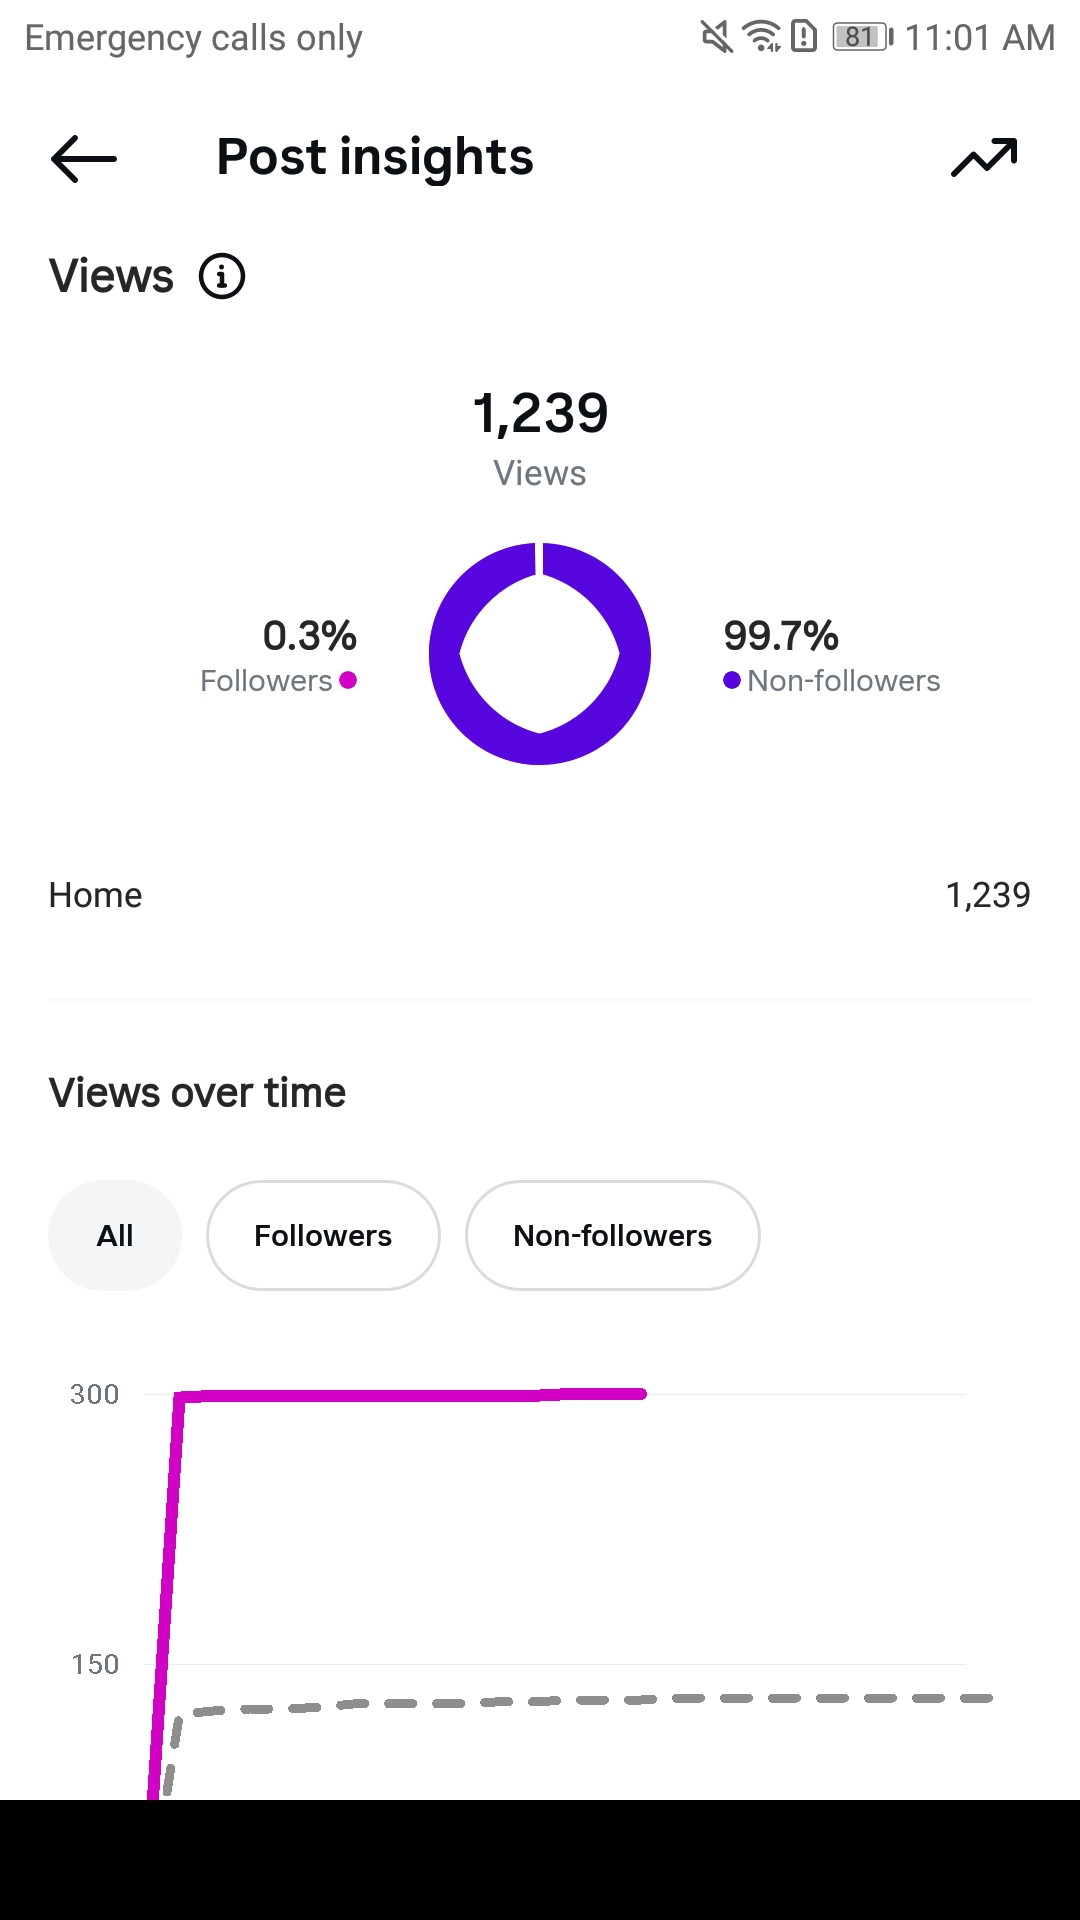Tap the Home views row
This screenshot has width=1080, height=1920.
[540, 895]
